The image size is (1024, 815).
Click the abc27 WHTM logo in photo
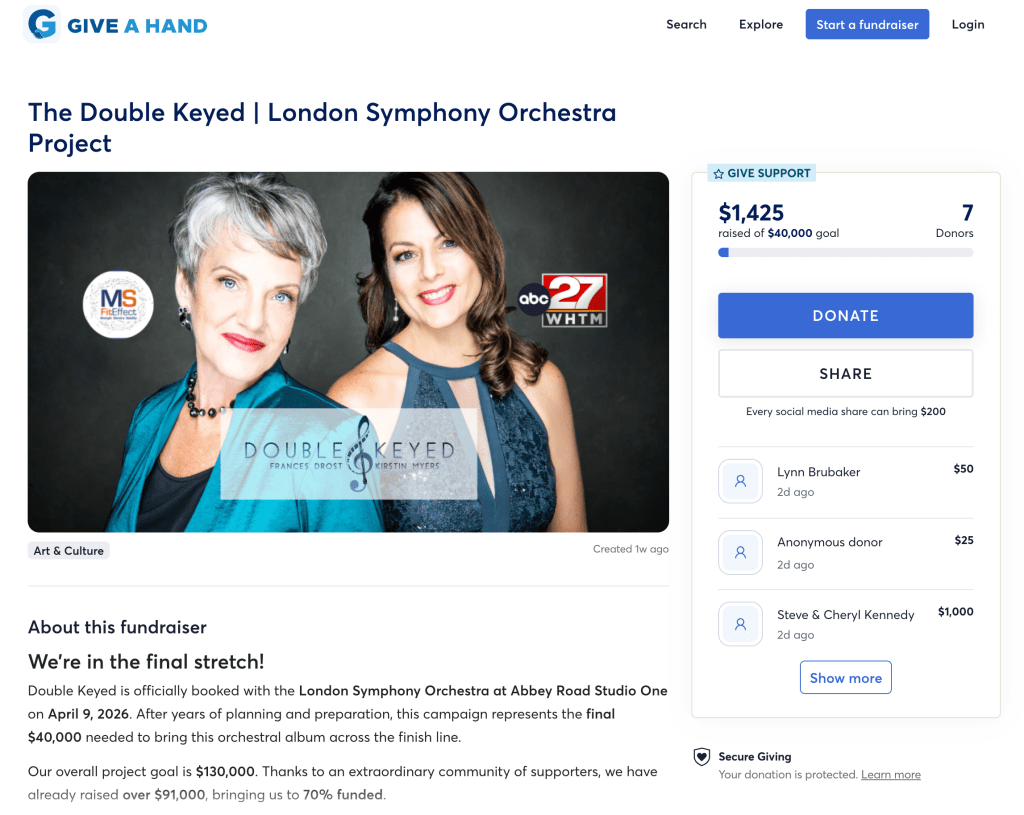[x=563, y=300]
